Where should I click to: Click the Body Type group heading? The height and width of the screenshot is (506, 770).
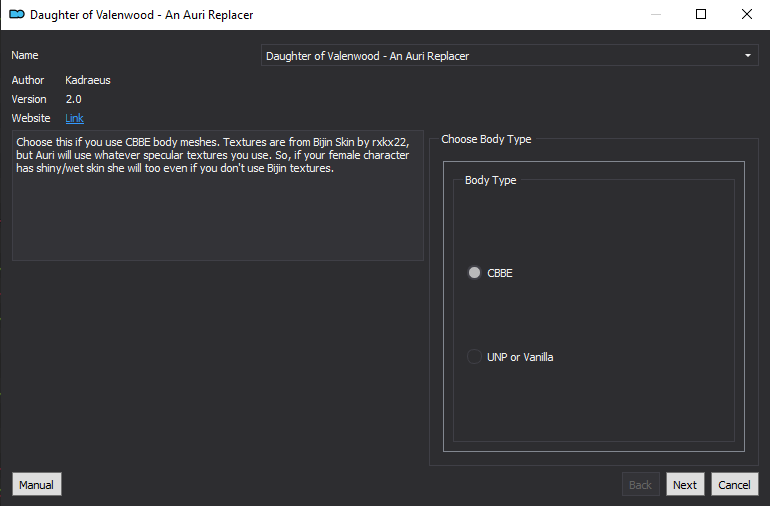pyautogui.click(x=490, y=180)
